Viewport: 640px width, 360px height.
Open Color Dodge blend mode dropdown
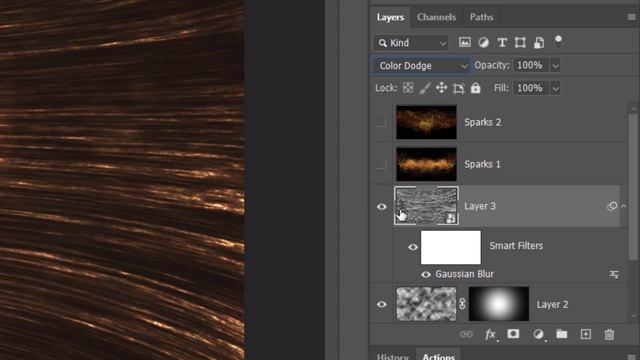tap(421, 66)
